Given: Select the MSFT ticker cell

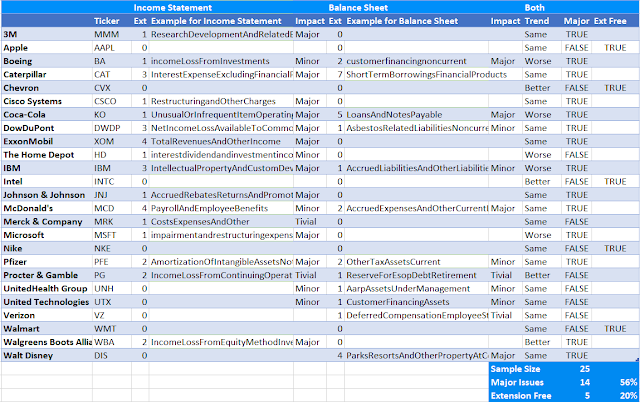Looking at the screenshot, I should coord(112,235).
